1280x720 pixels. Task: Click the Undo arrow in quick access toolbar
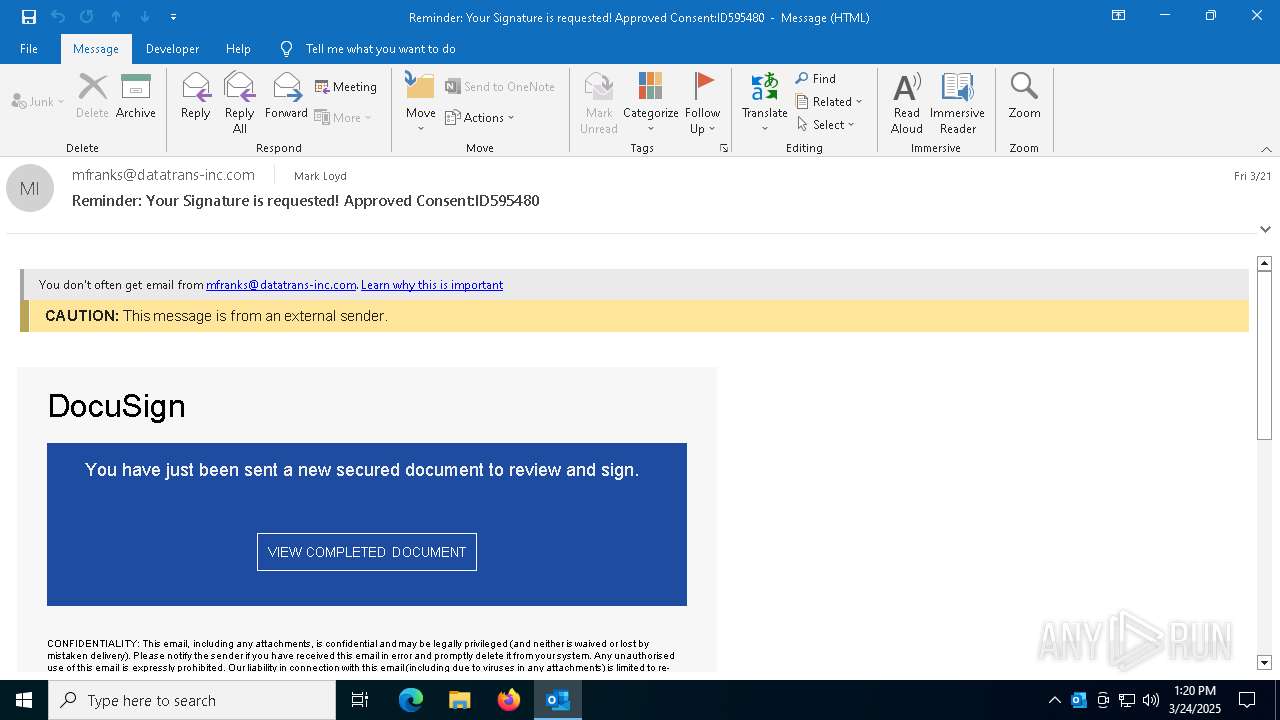pyautogui.click(x=58, y=17)
